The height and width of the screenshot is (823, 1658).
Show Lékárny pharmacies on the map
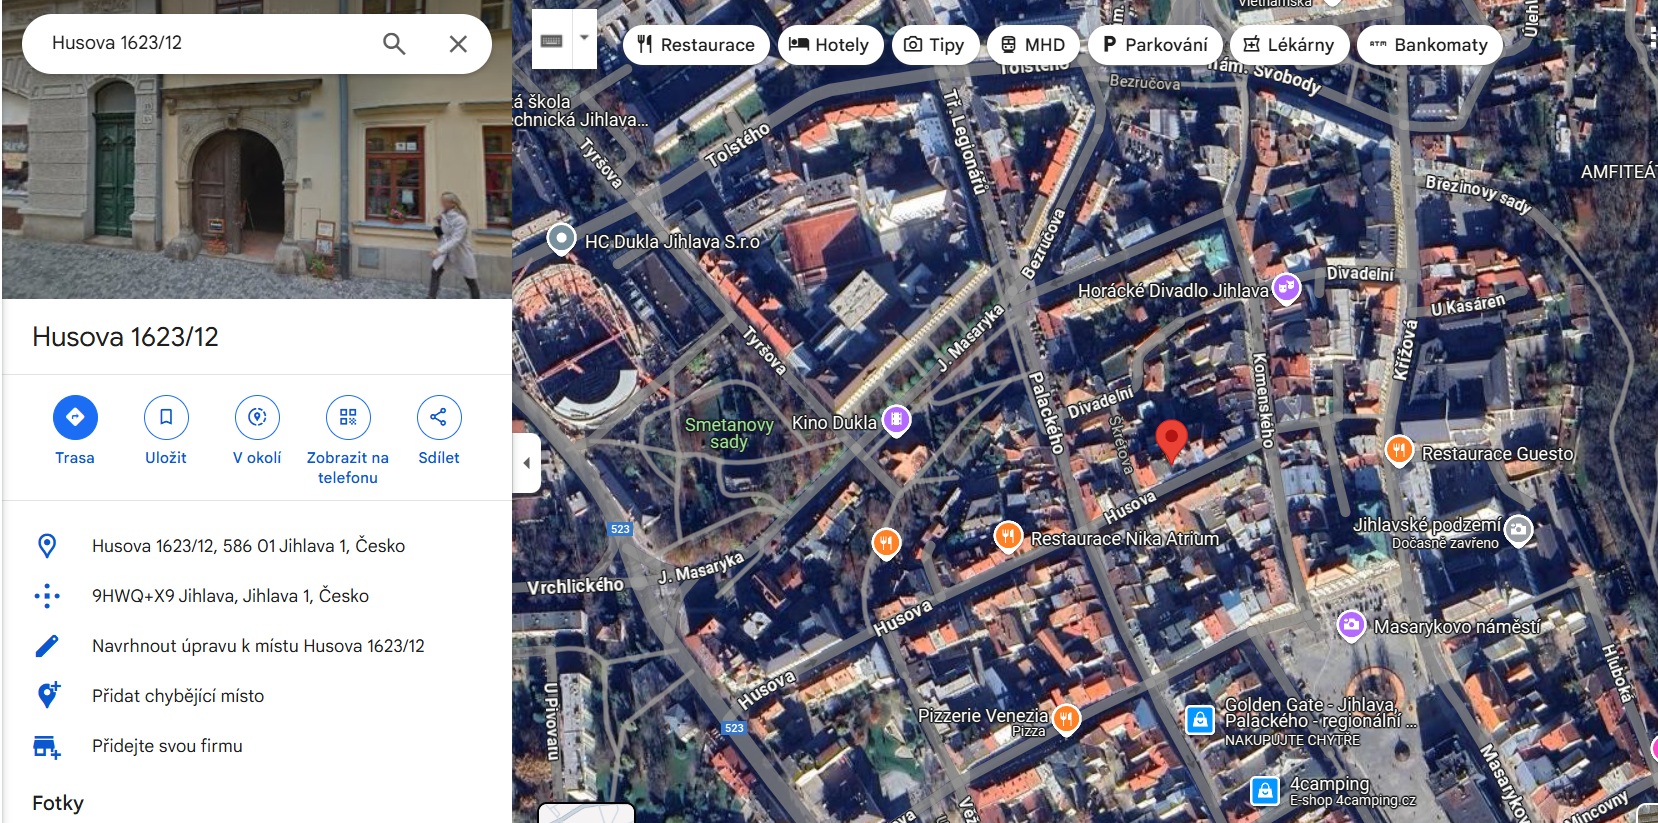tap(1289, 45)
